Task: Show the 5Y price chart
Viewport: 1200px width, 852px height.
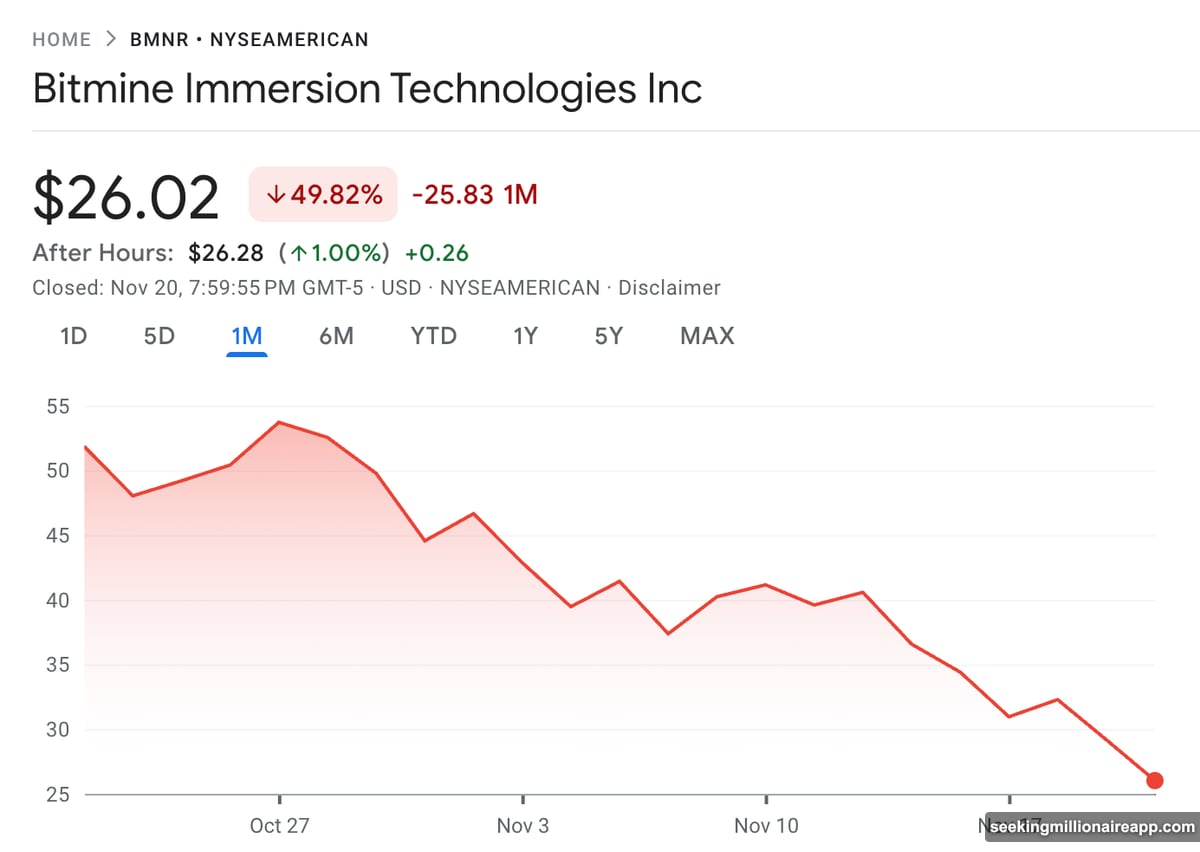Action: [608, 336]
